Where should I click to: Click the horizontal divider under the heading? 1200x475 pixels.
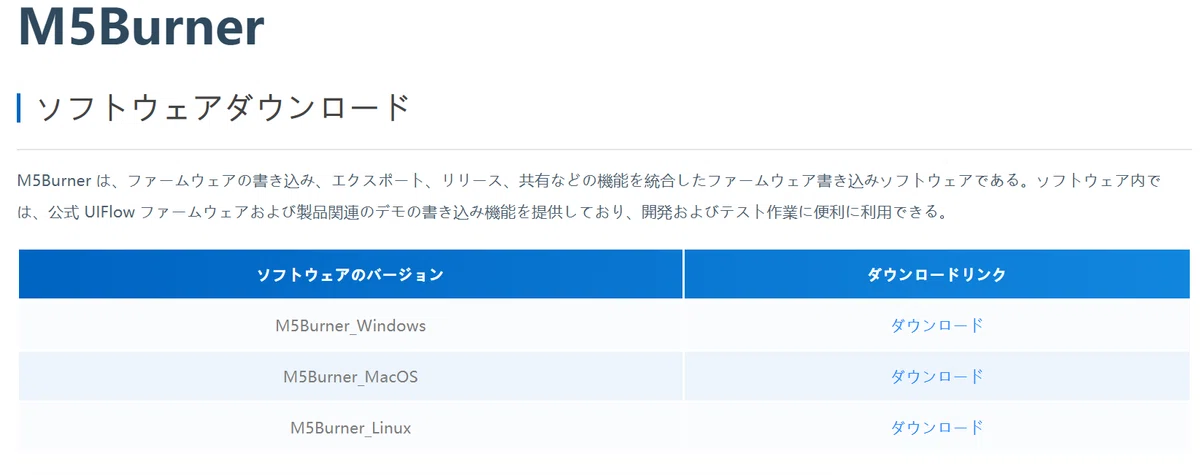(x=604, y=149)
